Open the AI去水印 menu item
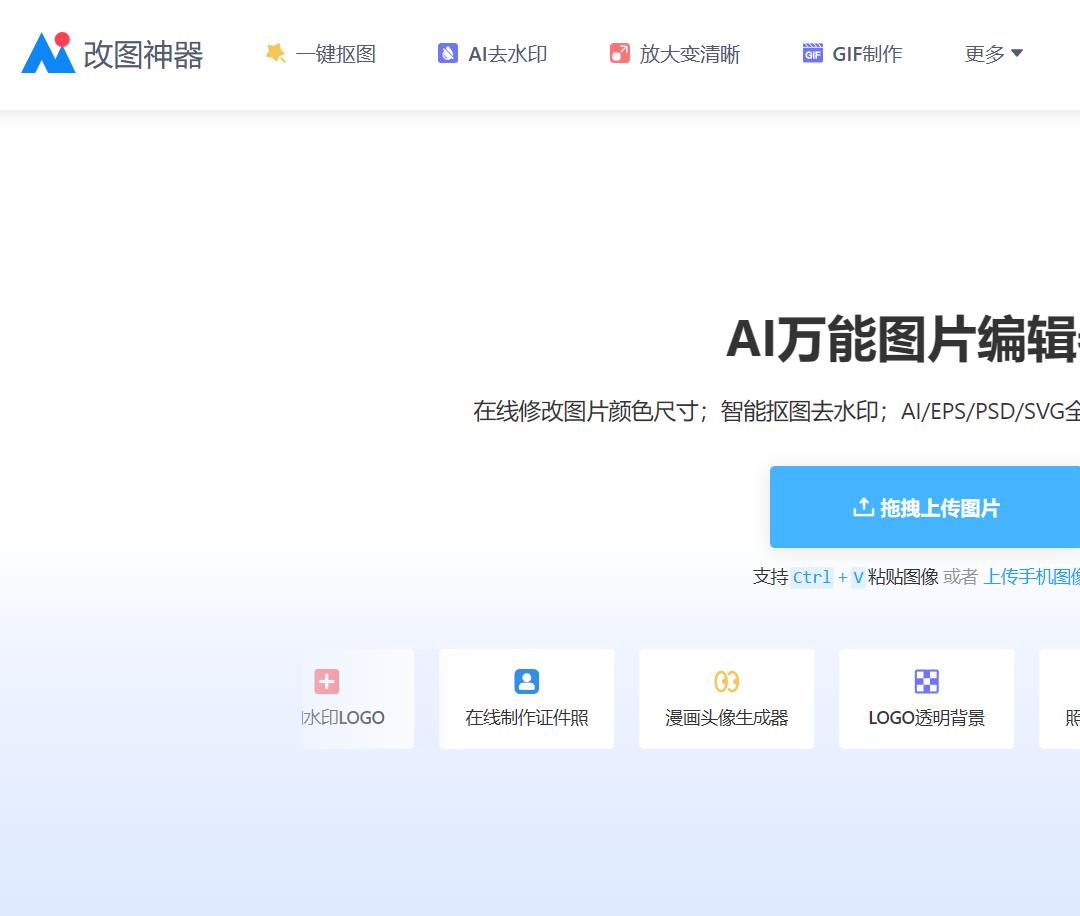 pos(504,55)
